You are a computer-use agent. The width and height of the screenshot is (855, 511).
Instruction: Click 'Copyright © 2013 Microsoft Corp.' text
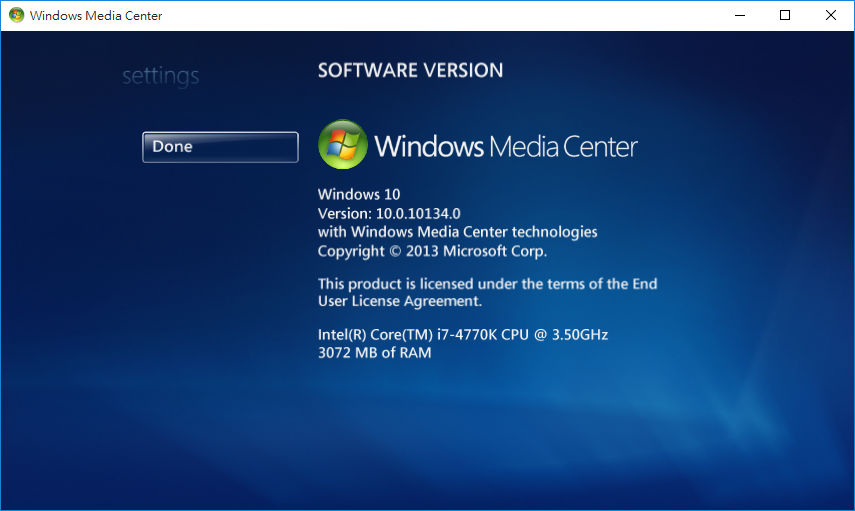click(432, 251)
